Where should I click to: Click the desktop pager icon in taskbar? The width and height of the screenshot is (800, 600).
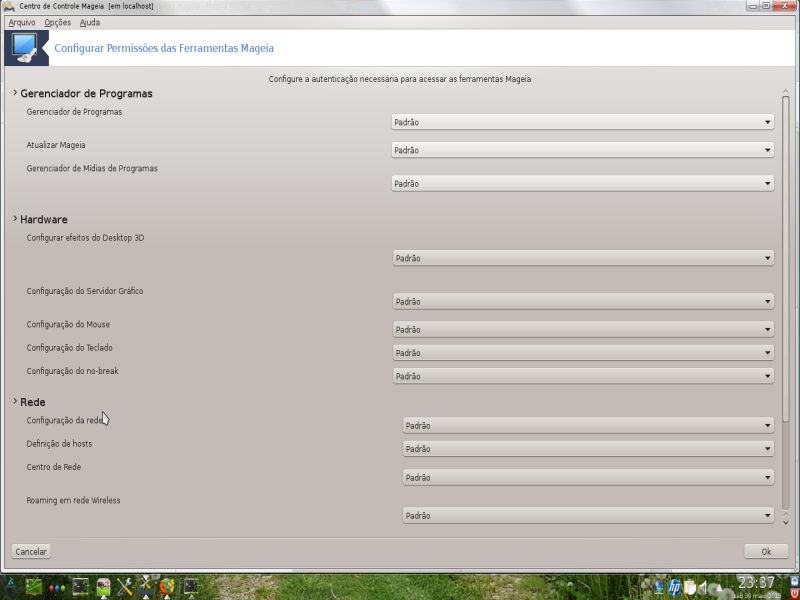pyautogui.click(x=34, y=587)
